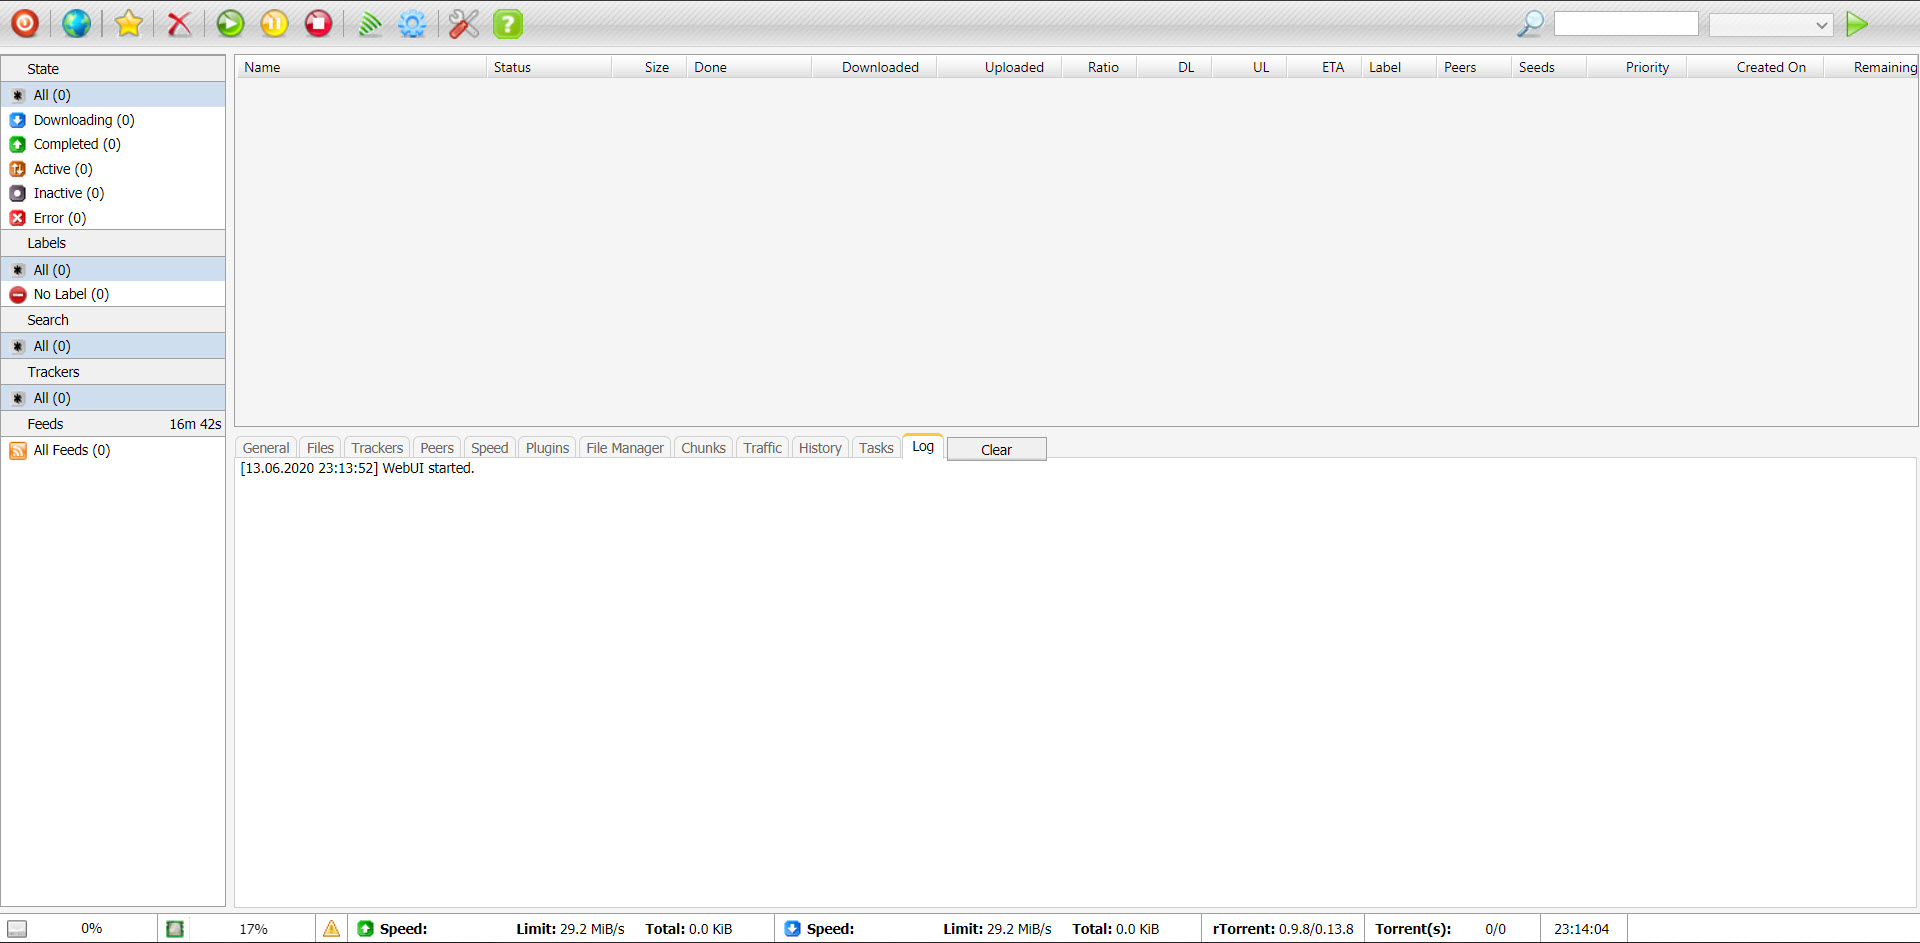
Task: Select the Error filter in State panel
Action: coord(57,218)
